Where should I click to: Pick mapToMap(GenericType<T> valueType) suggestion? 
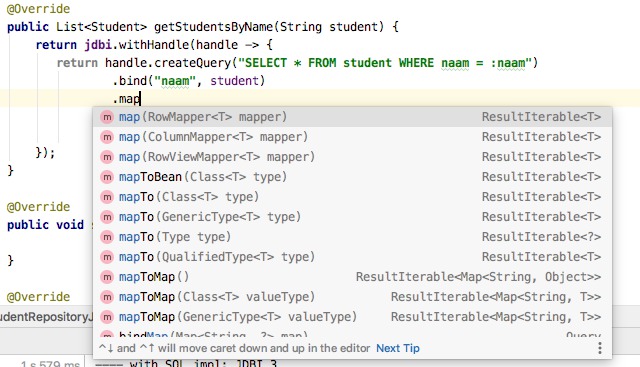[352, 317]
